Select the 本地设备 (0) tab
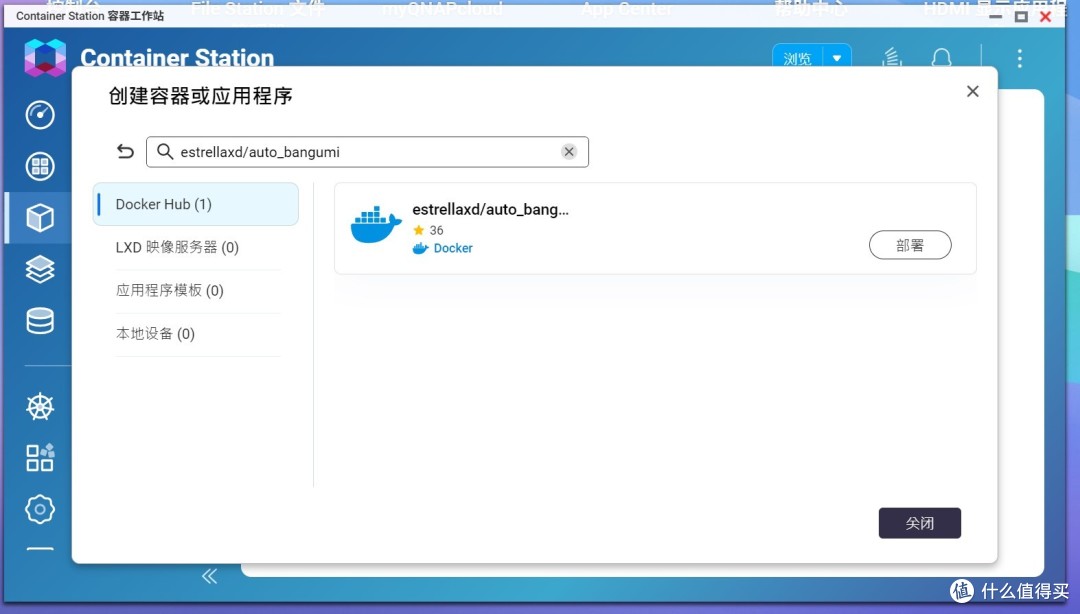 coord(196,334)
